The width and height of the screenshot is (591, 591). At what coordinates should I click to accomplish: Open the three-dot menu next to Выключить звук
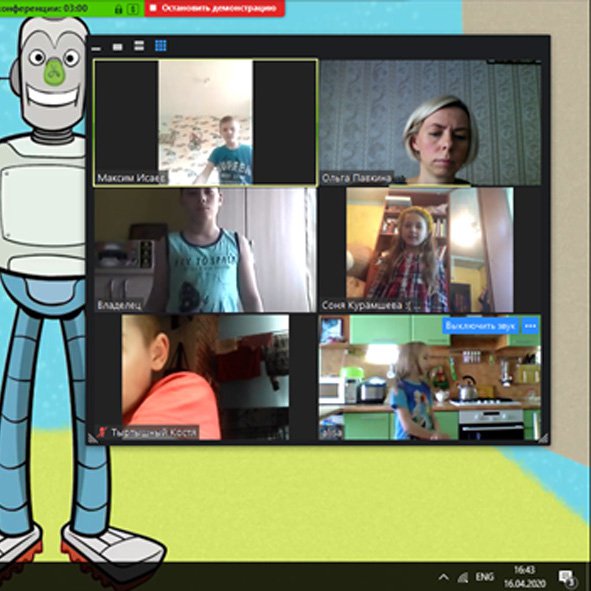[x=530, y=326]
